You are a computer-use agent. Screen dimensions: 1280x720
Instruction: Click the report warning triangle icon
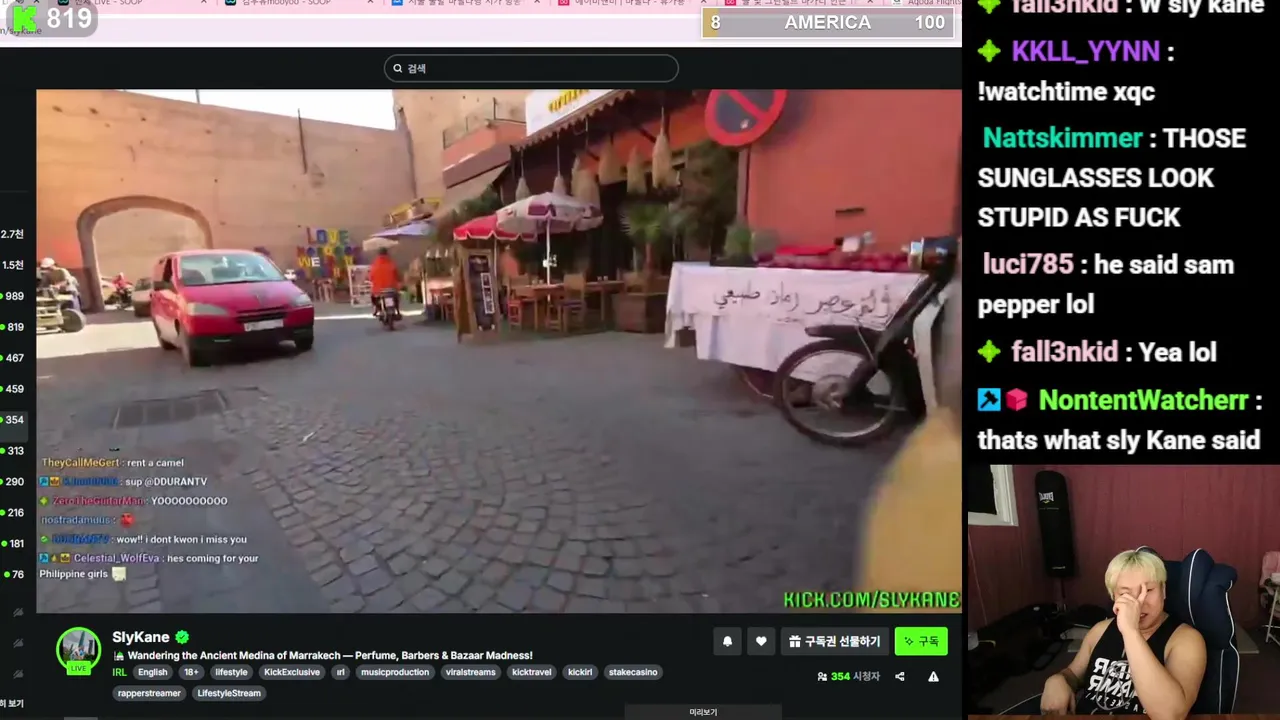933,676
